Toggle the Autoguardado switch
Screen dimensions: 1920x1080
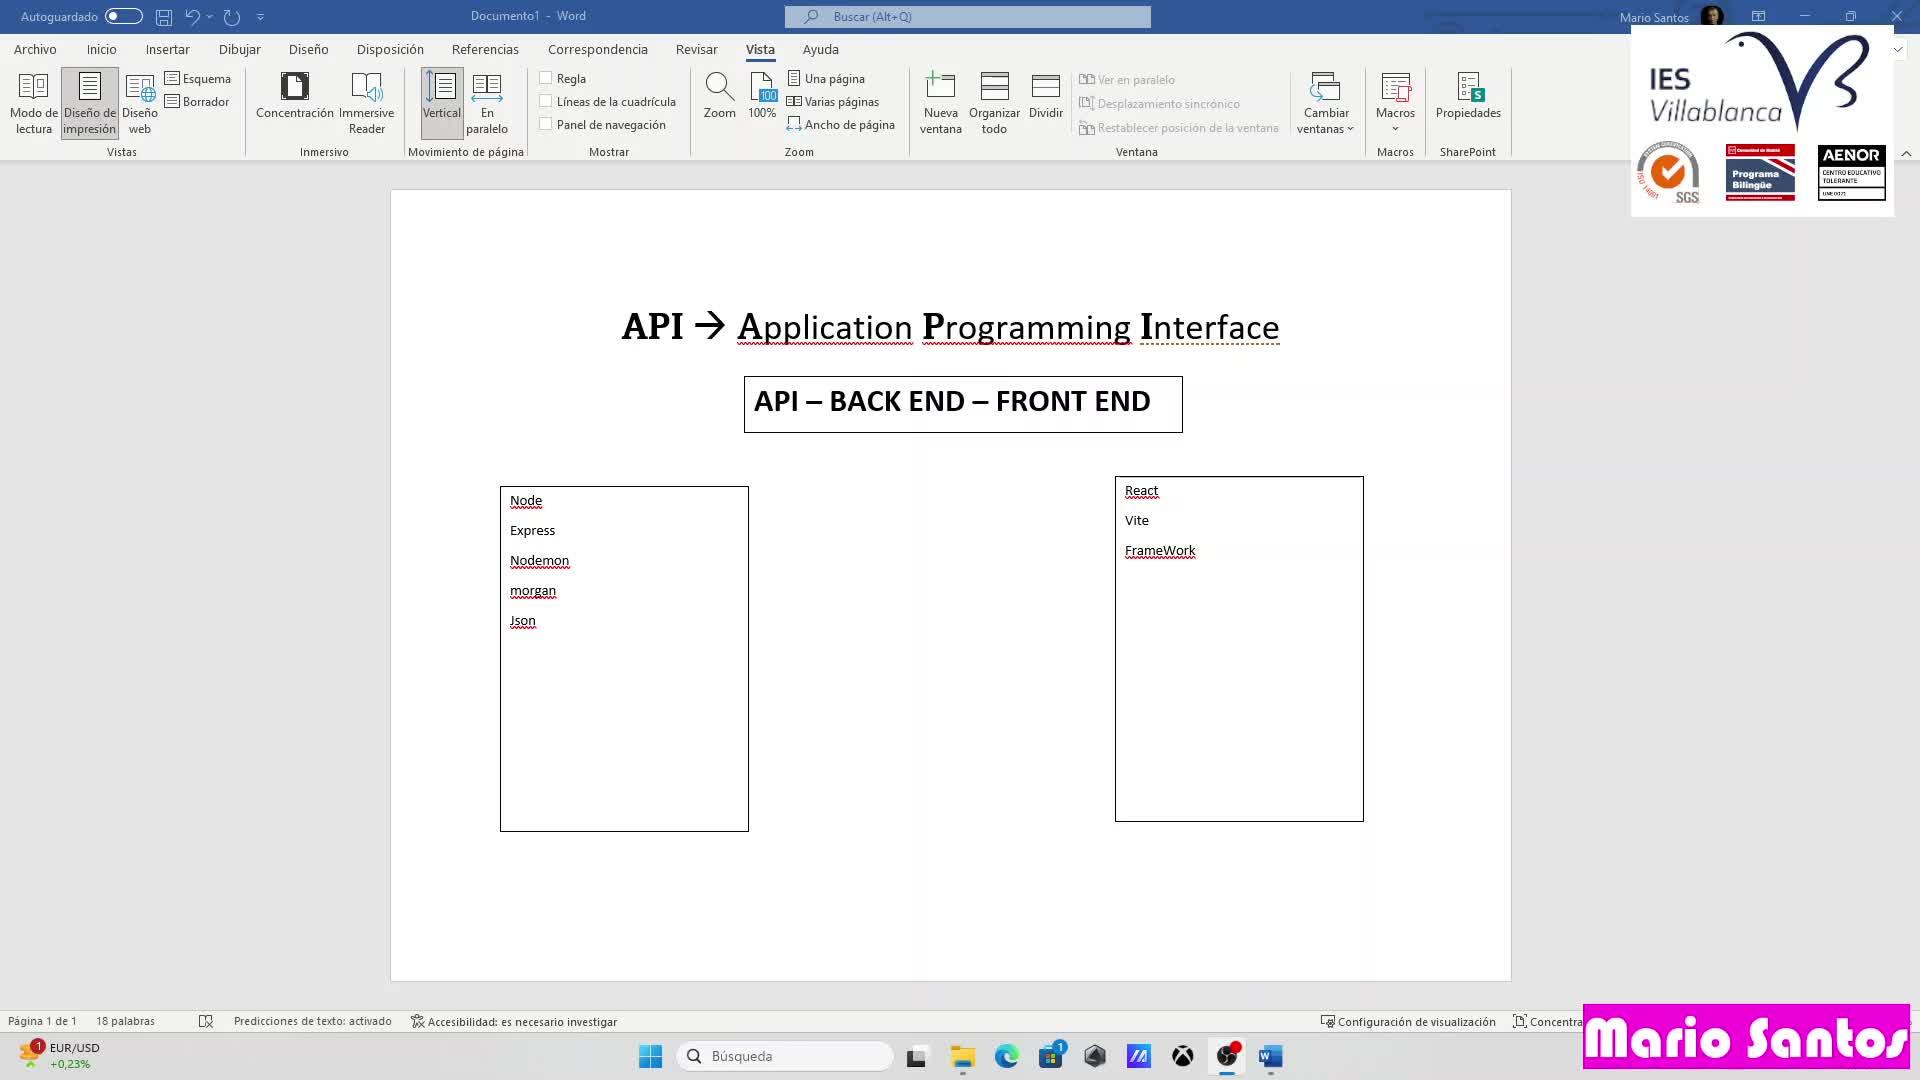[x=123, y=16]
